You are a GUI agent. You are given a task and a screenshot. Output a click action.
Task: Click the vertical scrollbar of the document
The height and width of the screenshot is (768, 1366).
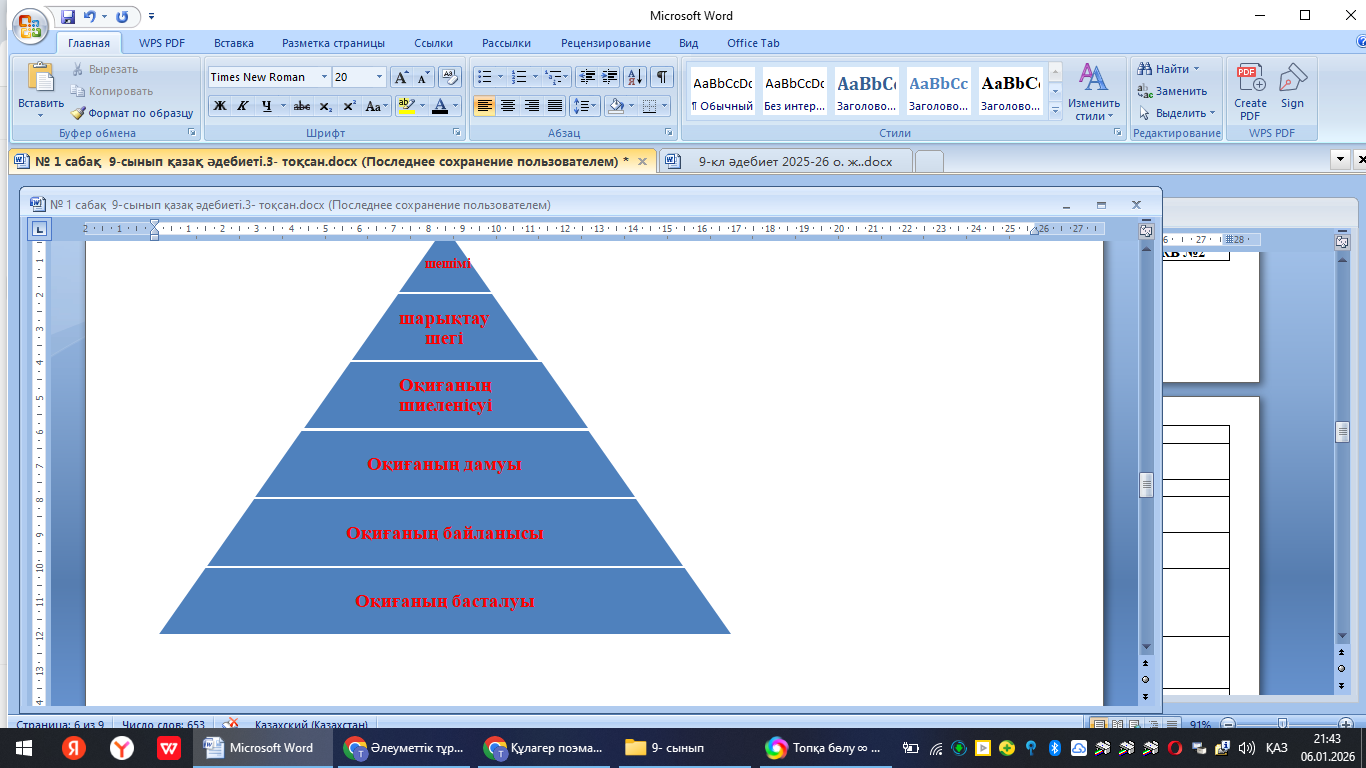point(1146,485)
